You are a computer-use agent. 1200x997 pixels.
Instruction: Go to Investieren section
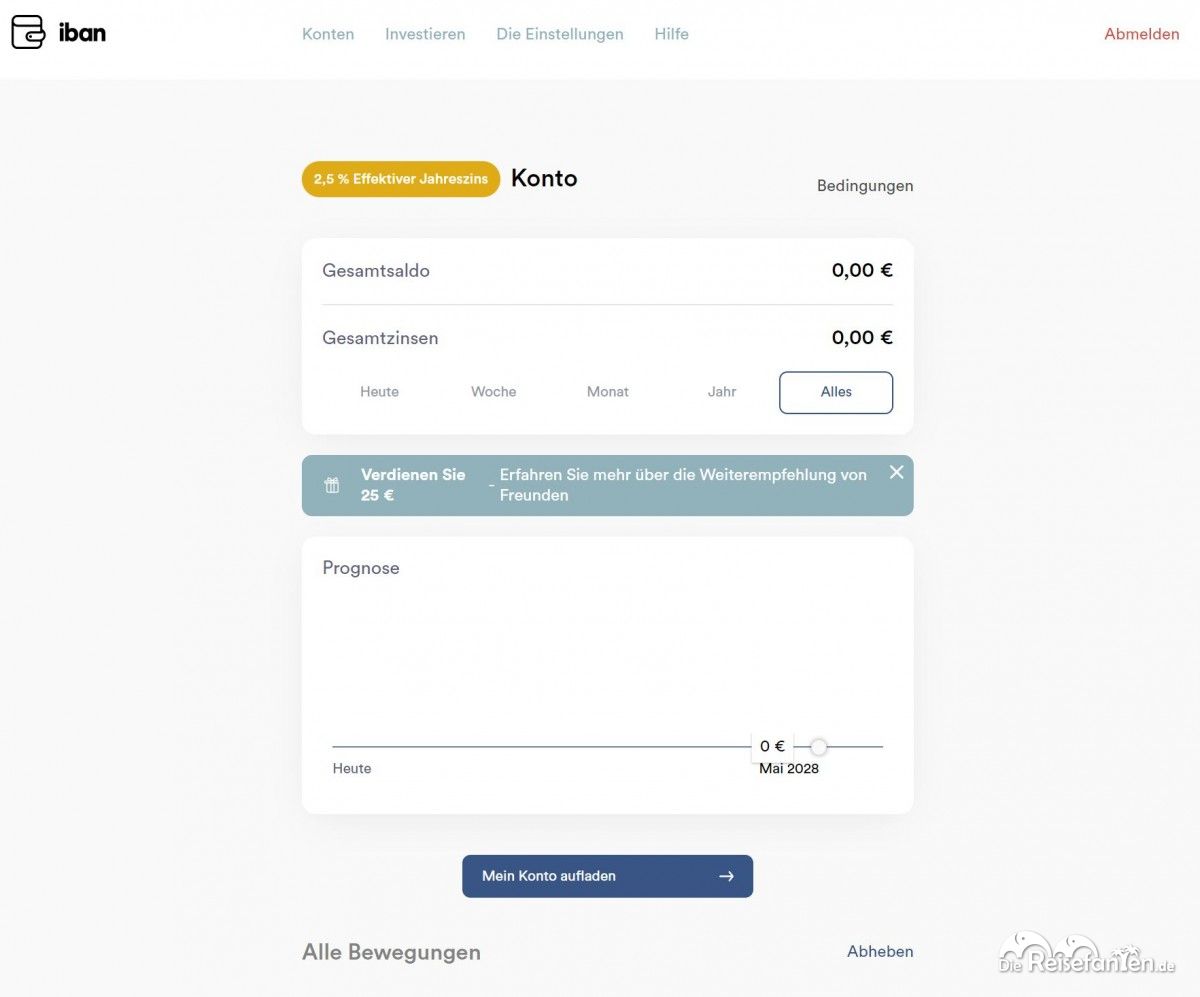click(x=425, y=34)
